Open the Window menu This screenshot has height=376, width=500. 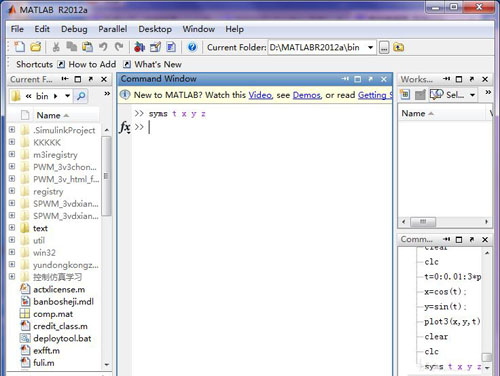199,29
